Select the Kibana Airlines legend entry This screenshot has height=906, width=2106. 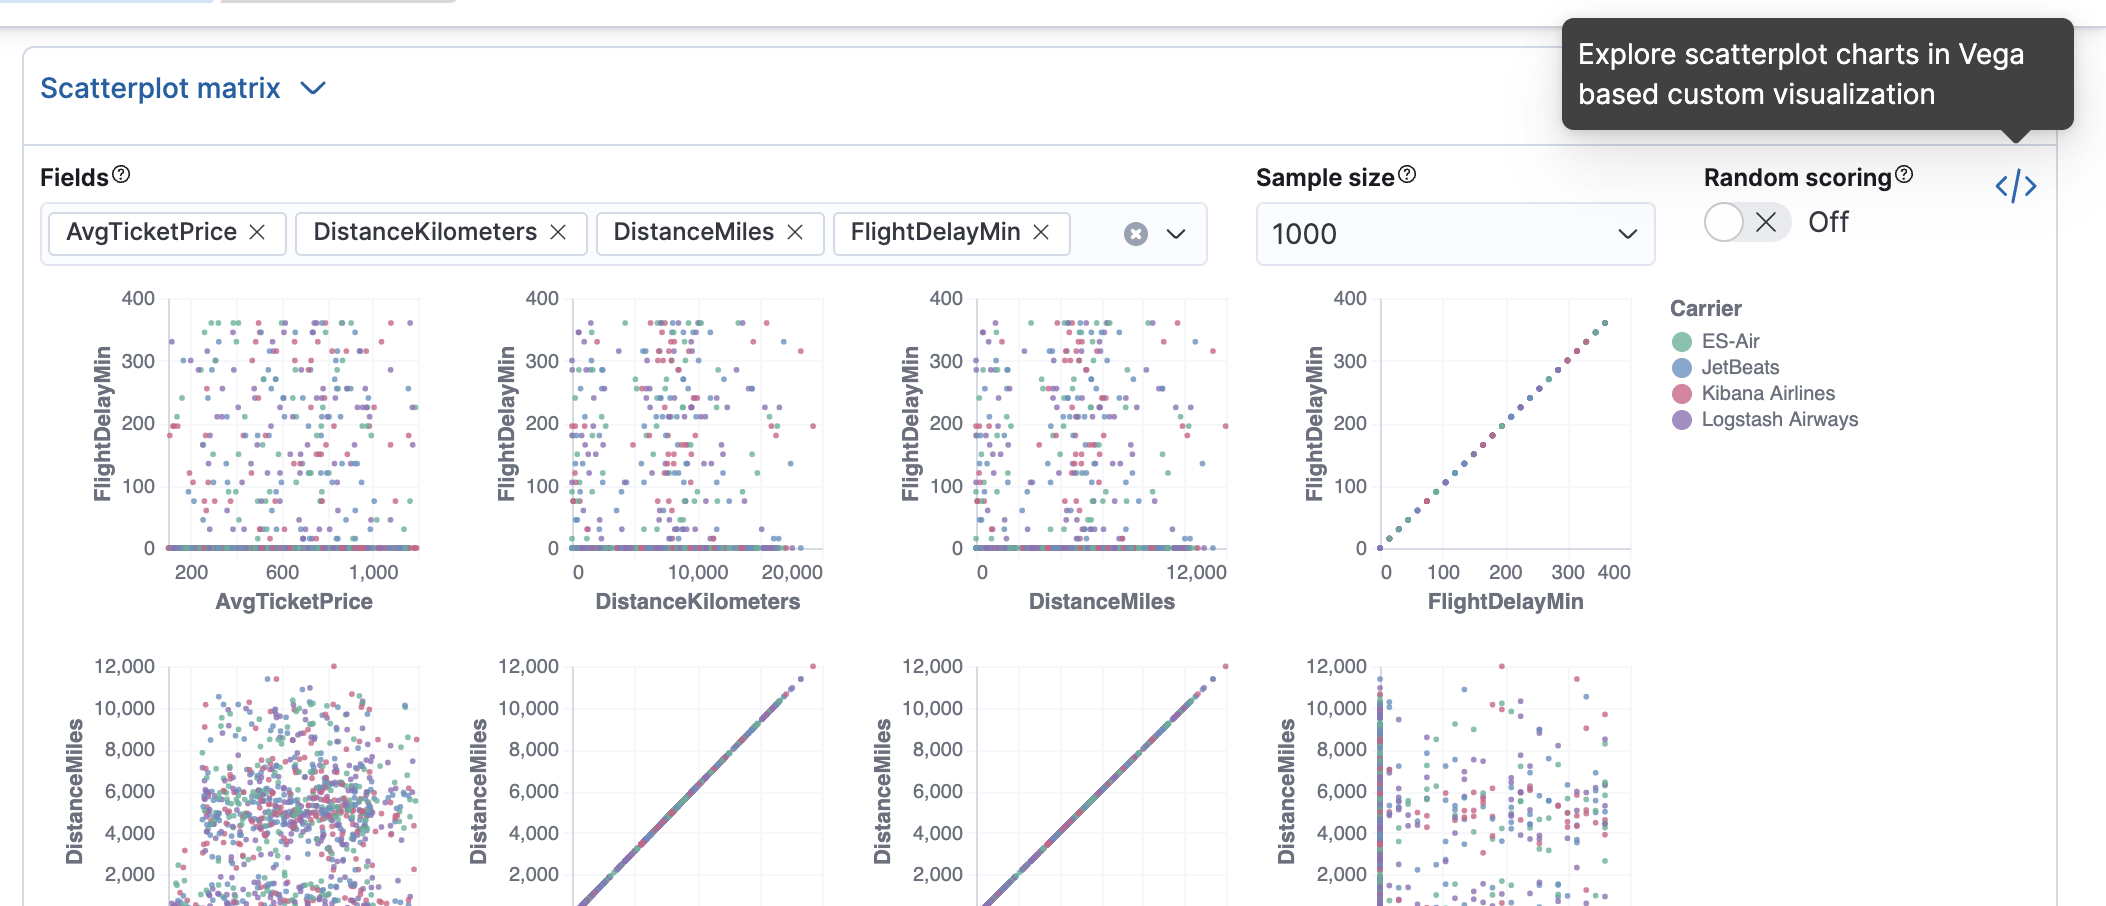click(x=1769, y=393)
